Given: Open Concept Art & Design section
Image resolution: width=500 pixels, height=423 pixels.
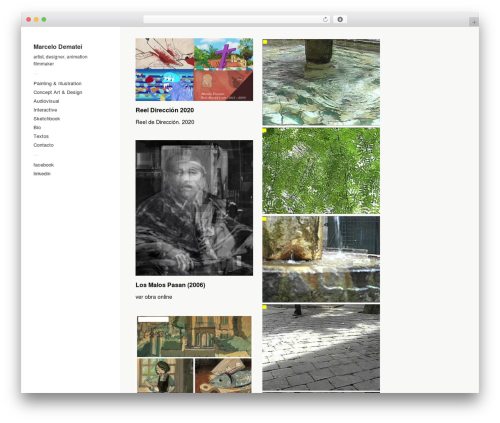Looking at the screenshot, I should pos(58,92).
